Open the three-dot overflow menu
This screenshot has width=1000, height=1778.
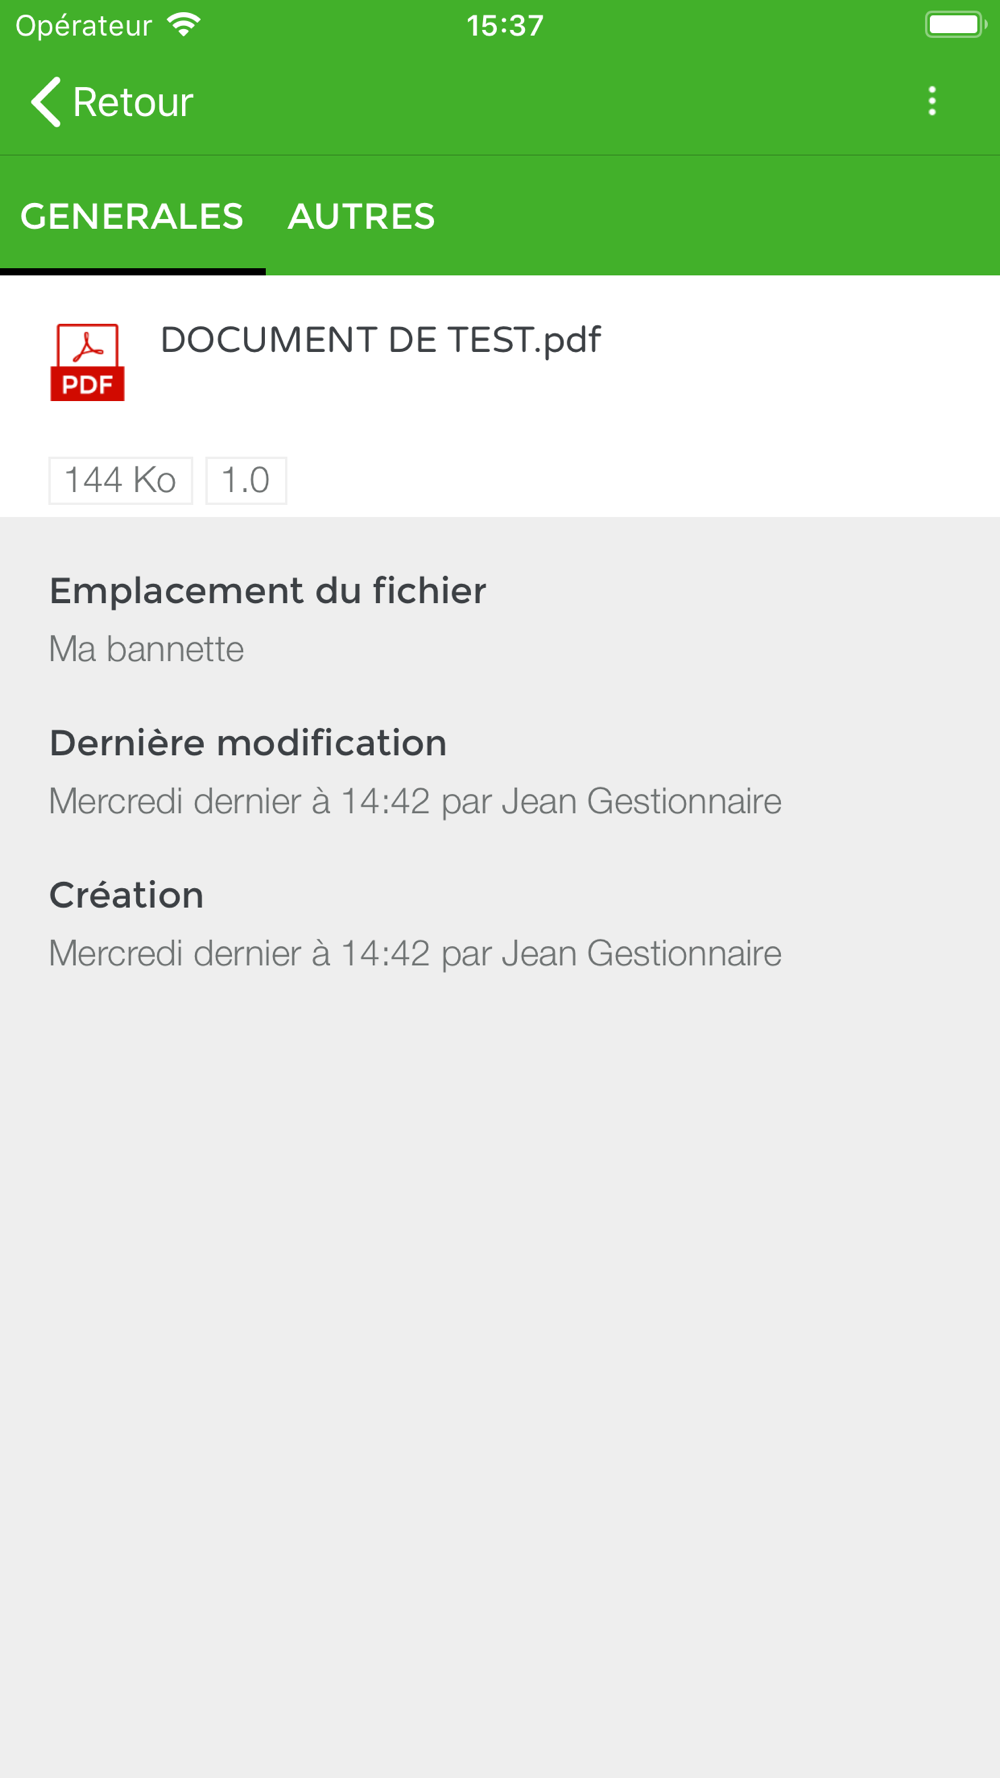[932, 101]
